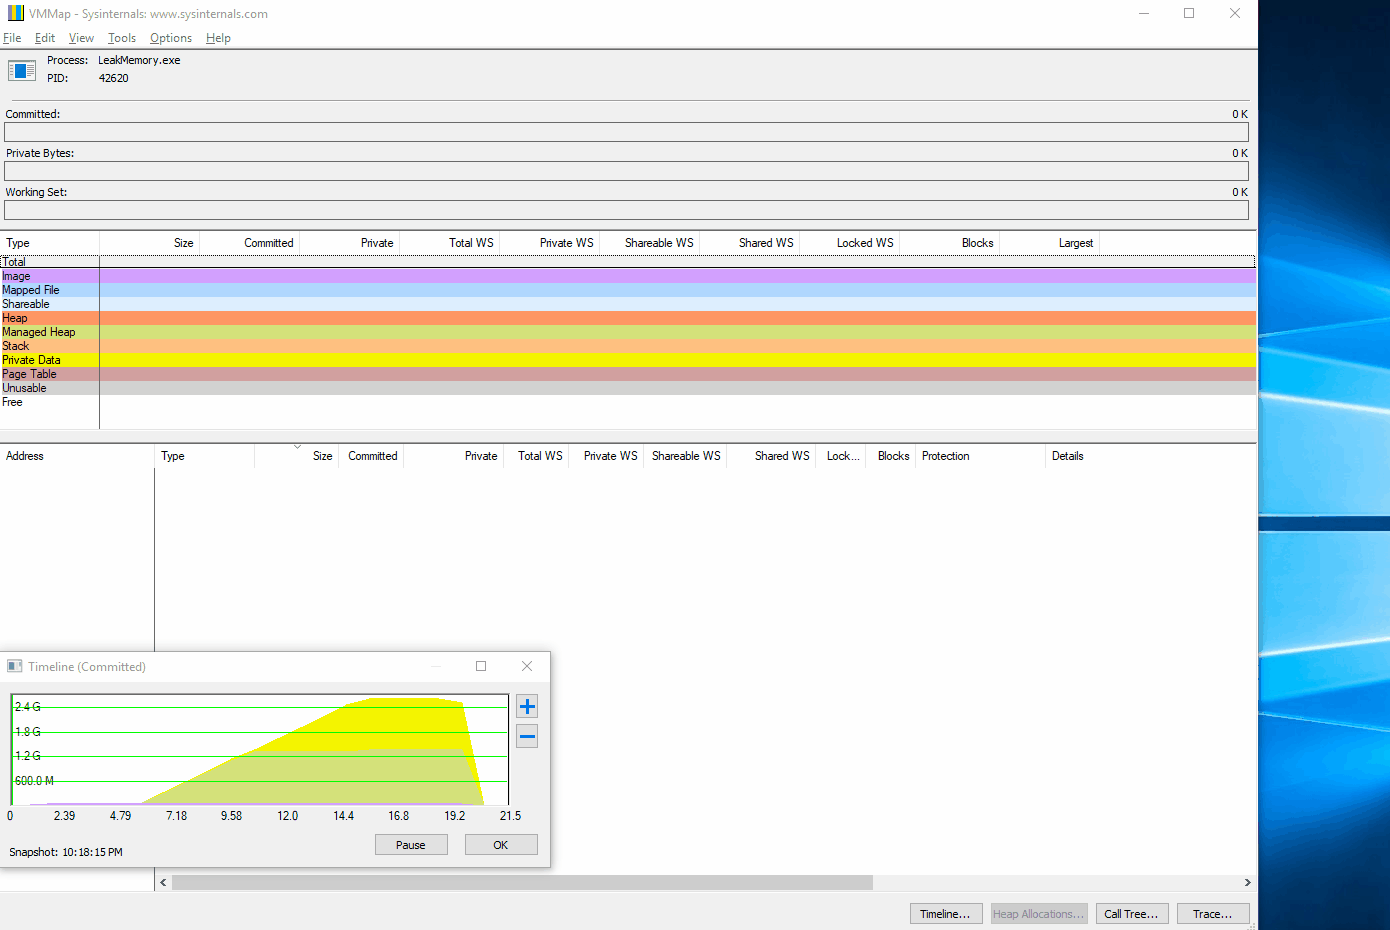This screenshot has width=1390, height=930.
Task: Click the zoom out minus icon on timeline
Action: (x=527, y=737)
